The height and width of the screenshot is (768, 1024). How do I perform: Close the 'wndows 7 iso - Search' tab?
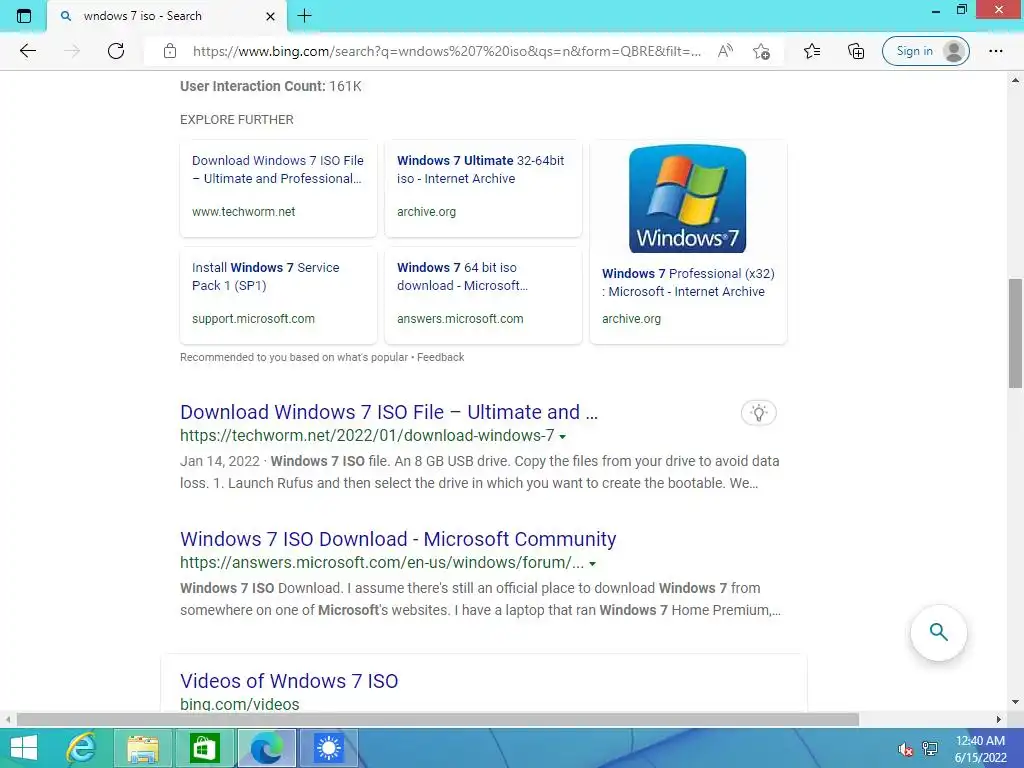[270, 16]
